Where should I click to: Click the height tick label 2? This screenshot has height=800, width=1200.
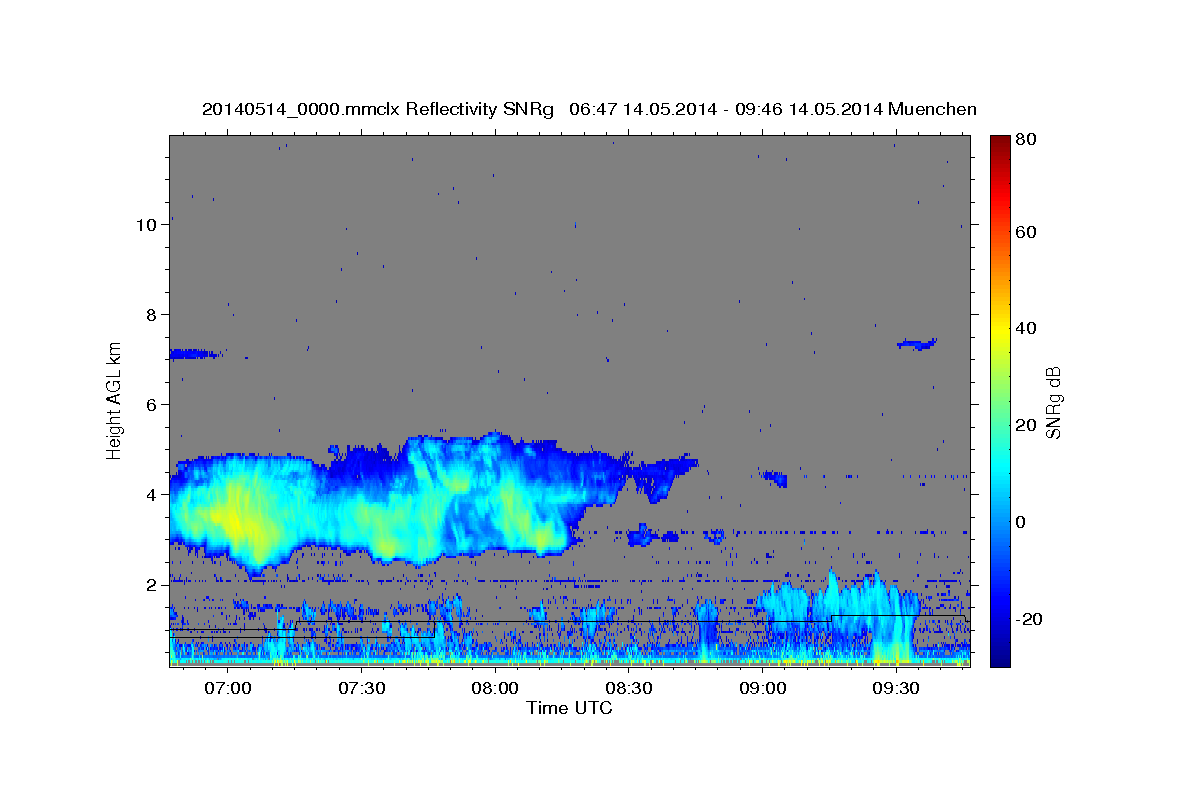point(152,585)
